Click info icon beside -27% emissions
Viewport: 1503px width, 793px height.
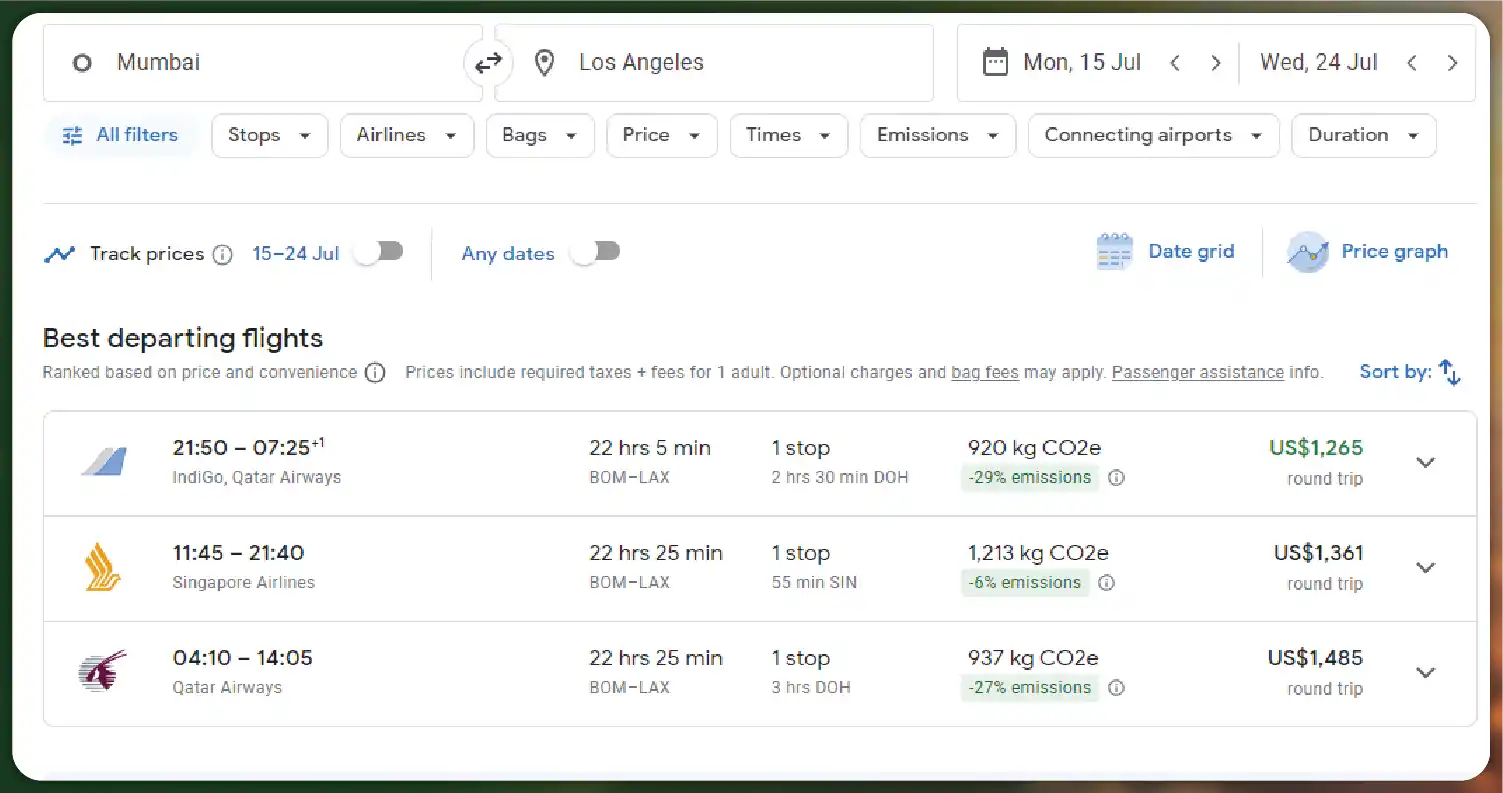(1116, 688)
